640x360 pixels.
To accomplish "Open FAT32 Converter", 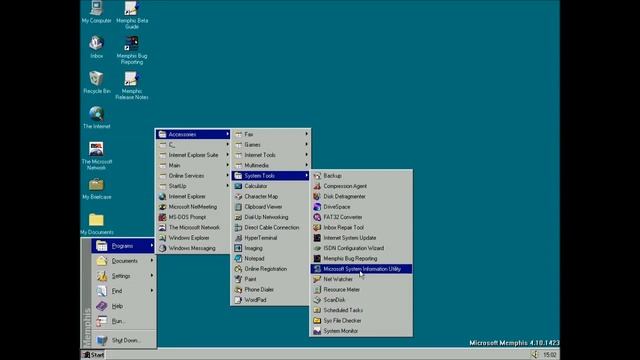I will [x=361, y=217].
